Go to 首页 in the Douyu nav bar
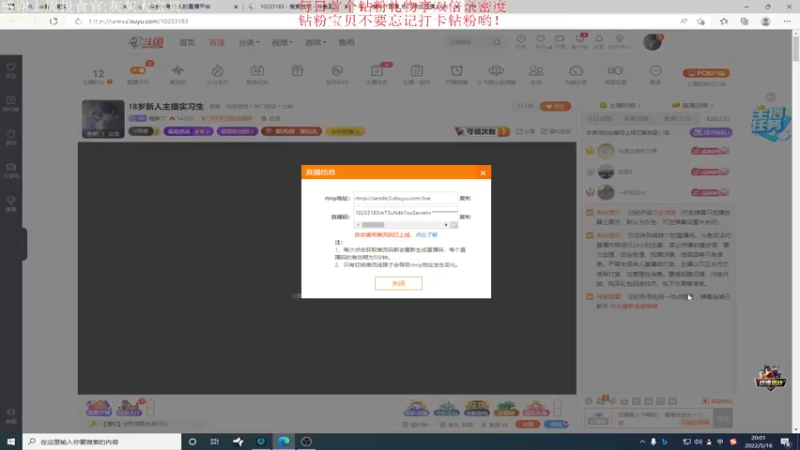The height and width of the screenshot is (450, 800). pyautogui.click(x=187, y=42)
